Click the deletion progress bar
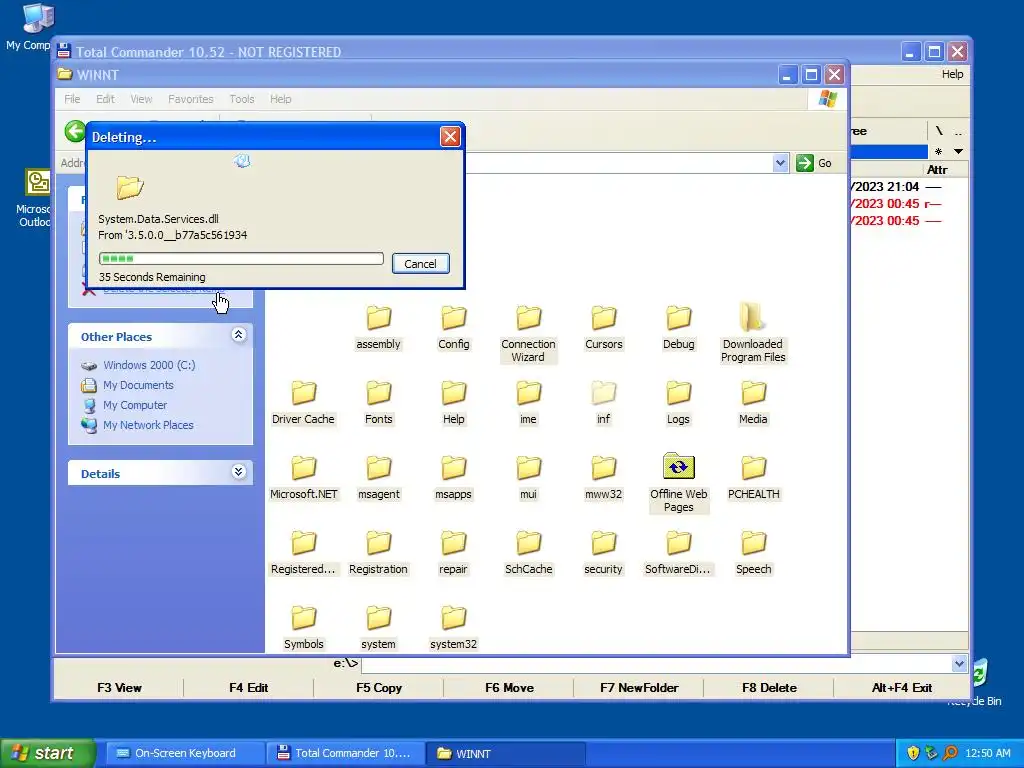Screen dimensions: 1024x768 pos(241,259)
